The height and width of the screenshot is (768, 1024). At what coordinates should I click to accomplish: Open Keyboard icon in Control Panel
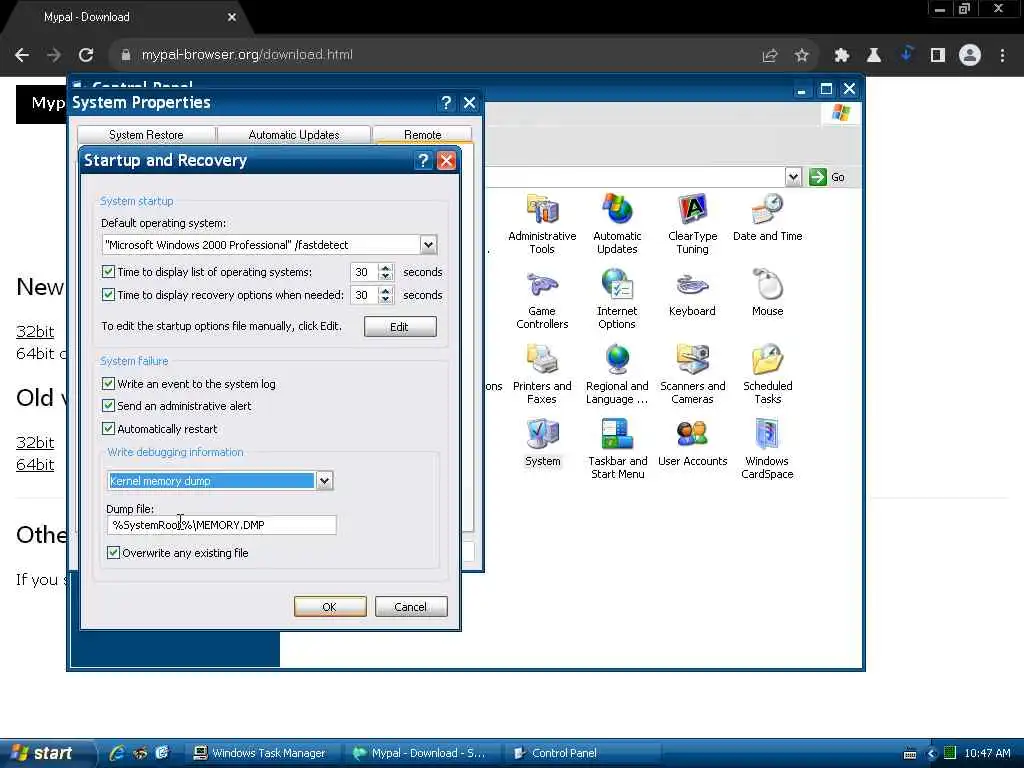pyautogui.click(x=692, y=293)
